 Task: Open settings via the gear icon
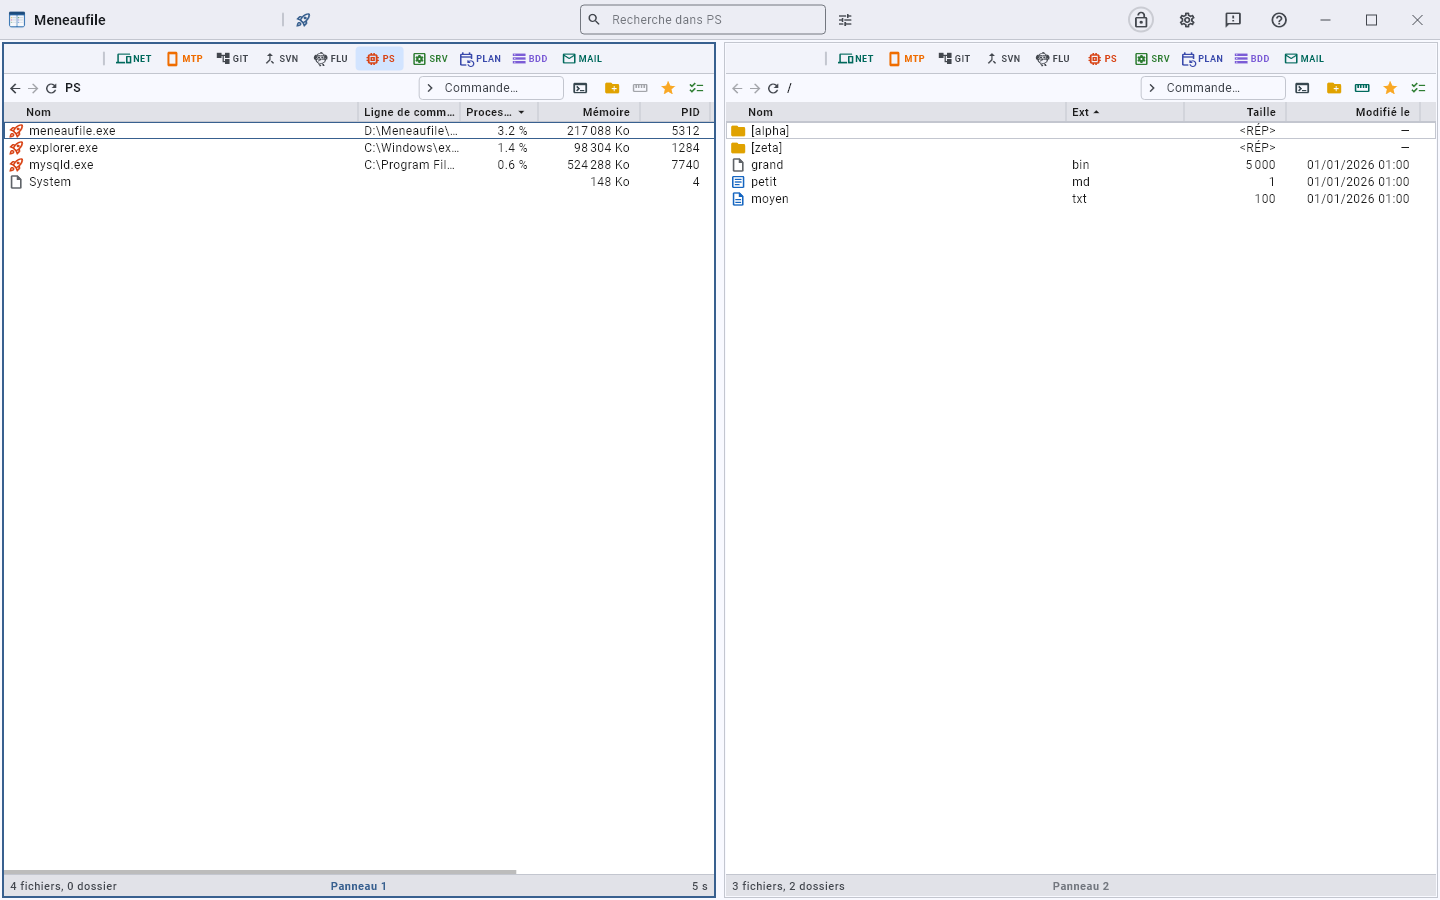pos(1187,20)
